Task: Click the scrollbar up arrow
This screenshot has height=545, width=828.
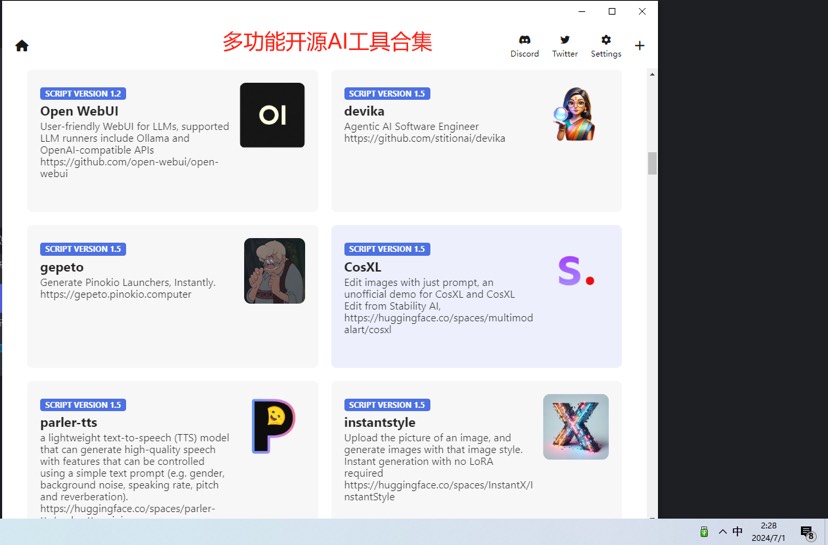Action: (653, 74)
